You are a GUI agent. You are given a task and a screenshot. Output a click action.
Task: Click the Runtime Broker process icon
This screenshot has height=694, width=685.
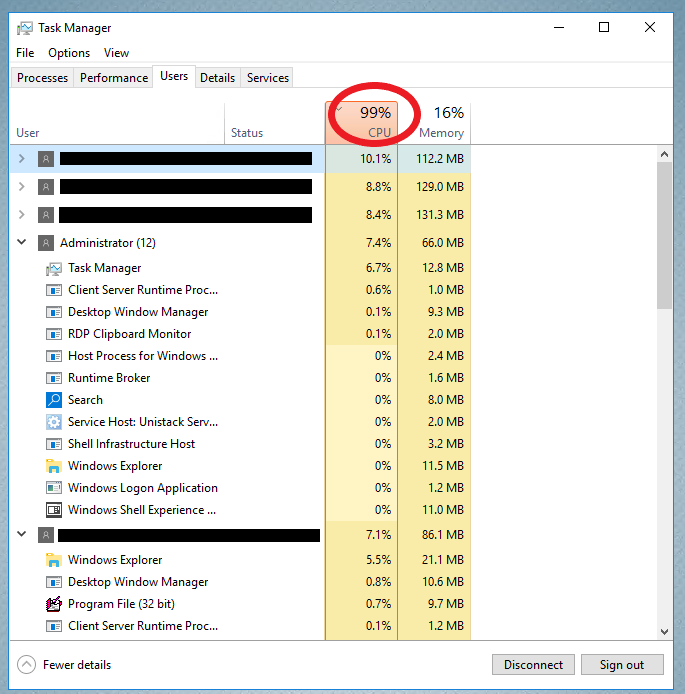54,378
